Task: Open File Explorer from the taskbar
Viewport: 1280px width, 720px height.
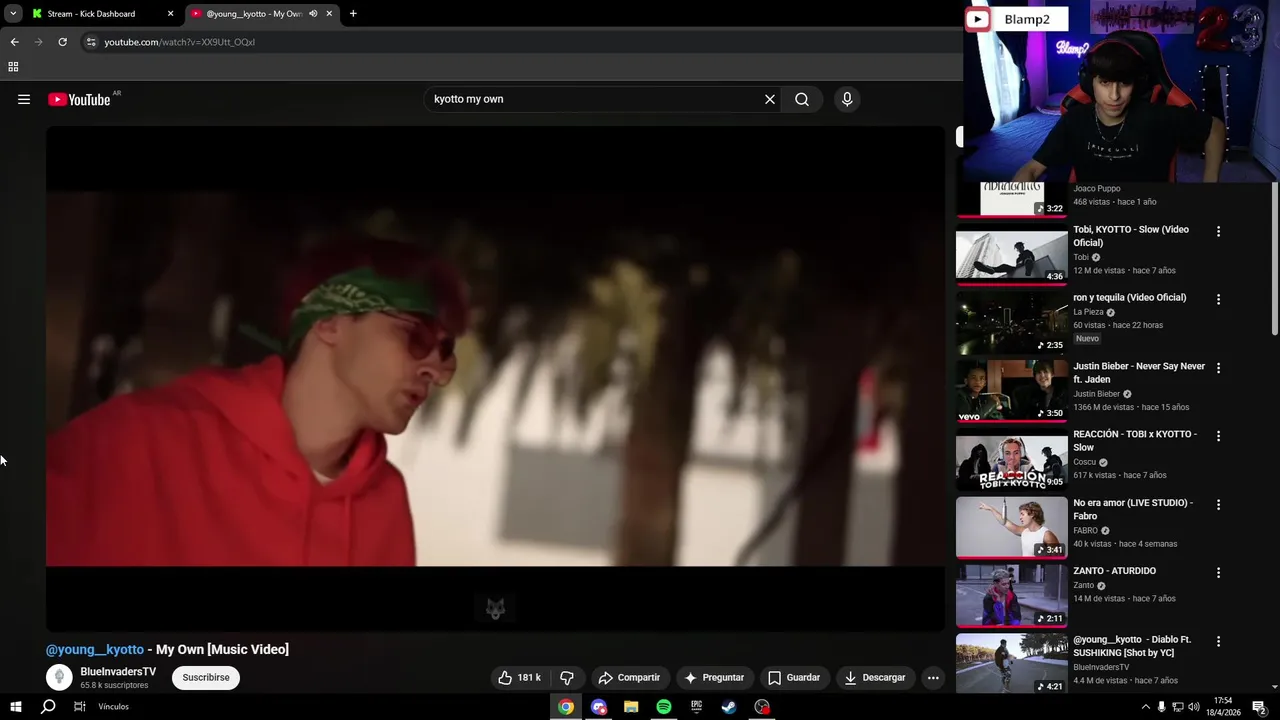Action: tap(631, 707)
